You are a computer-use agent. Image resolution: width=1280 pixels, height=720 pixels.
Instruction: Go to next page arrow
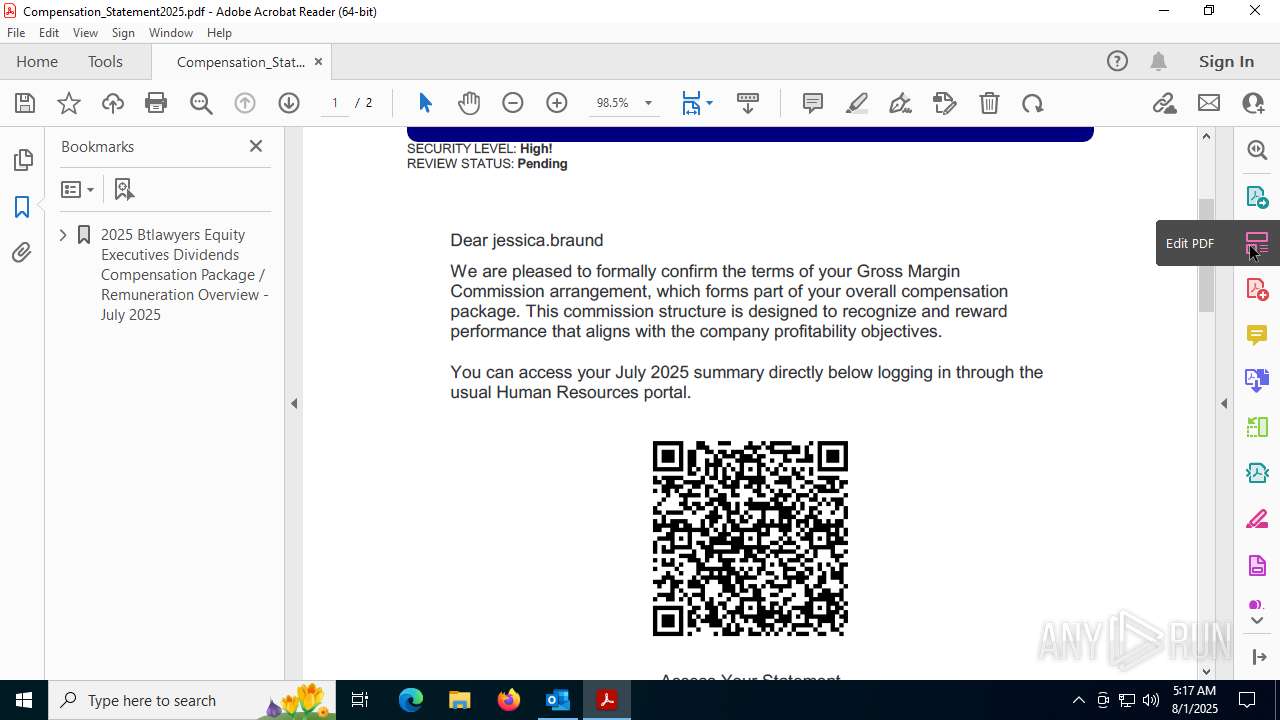(289, 103)
